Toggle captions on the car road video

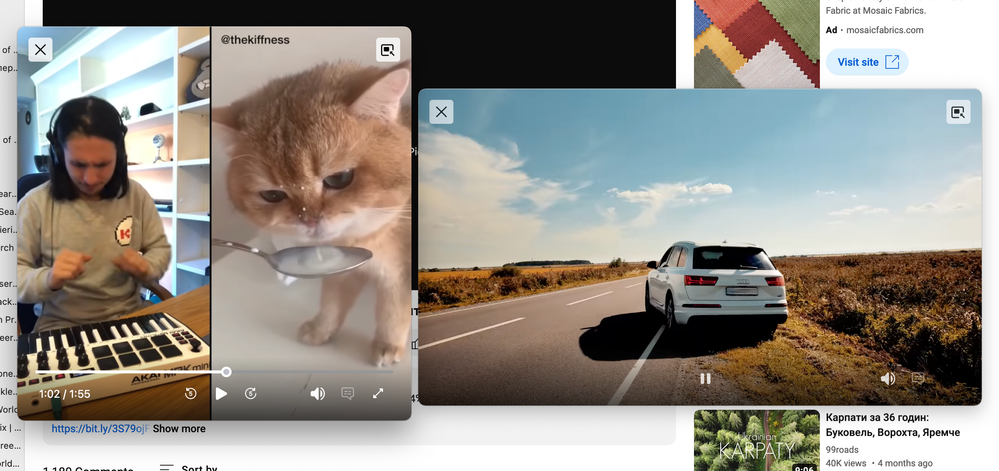coord(918,379)
